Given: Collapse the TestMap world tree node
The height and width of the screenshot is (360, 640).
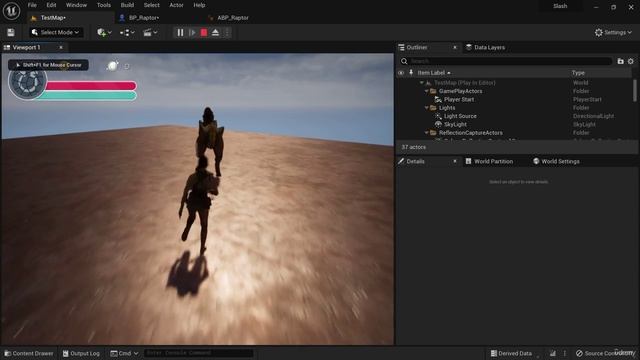Looking at the screenshot, I should tap(422, 83).
